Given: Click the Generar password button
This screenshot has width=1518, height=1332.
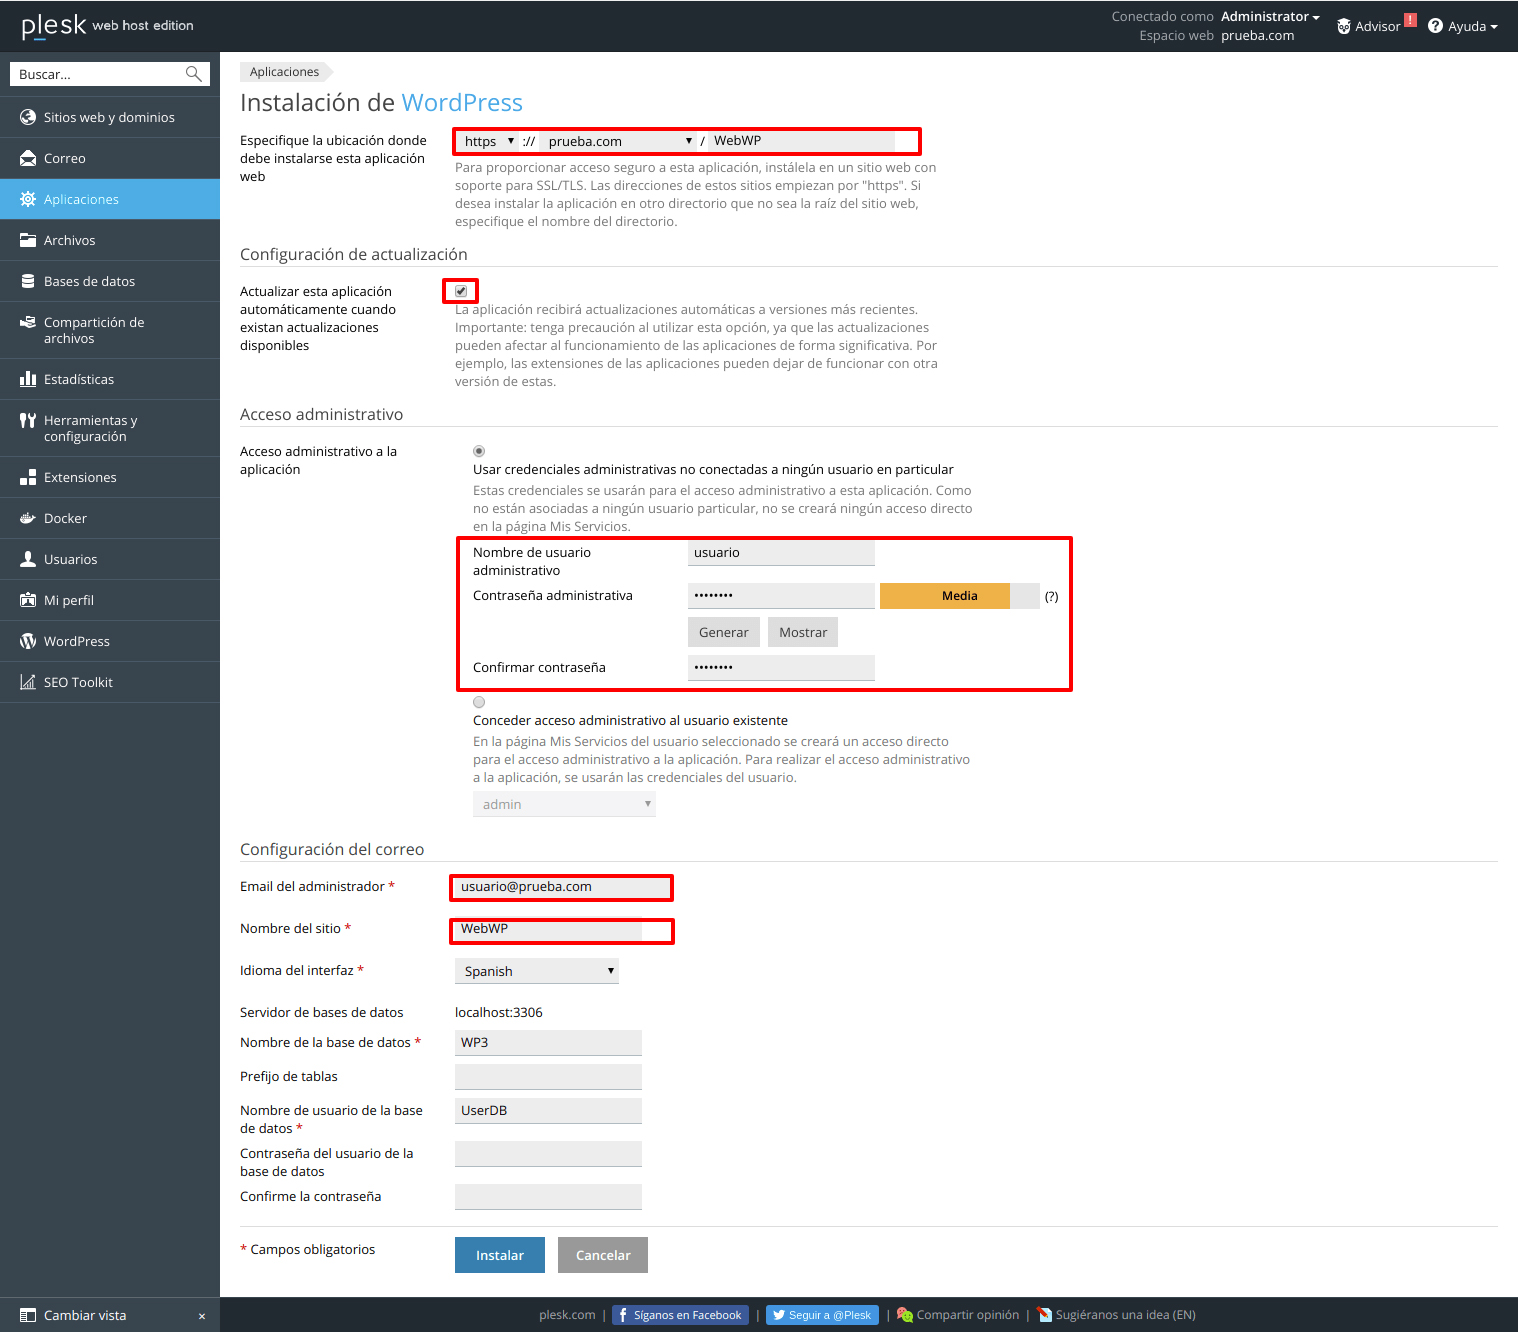Looking at the screenshot, I should point(723,632).
